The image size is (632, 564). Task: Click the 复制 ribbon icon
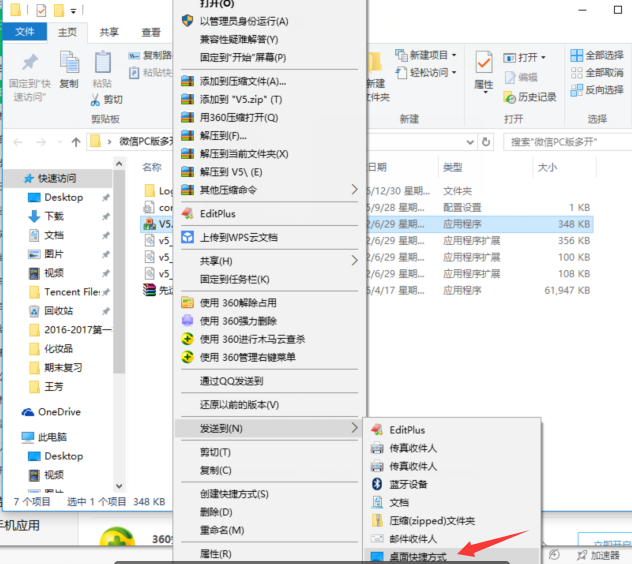(69, 62)
